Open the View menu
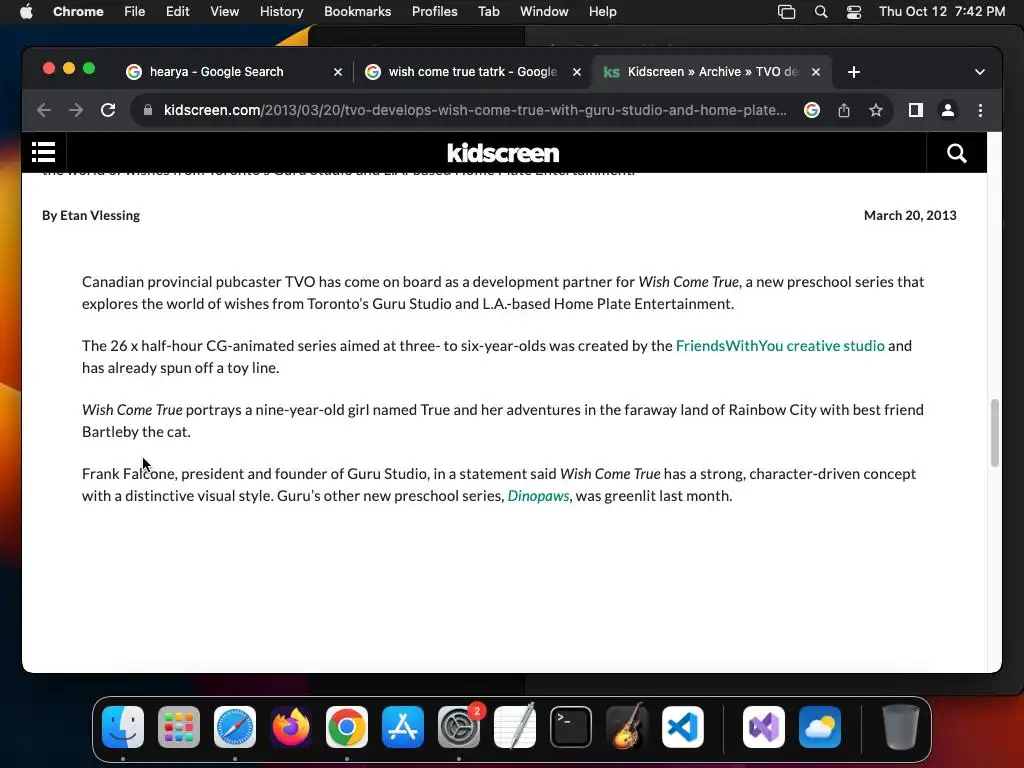 224,12
